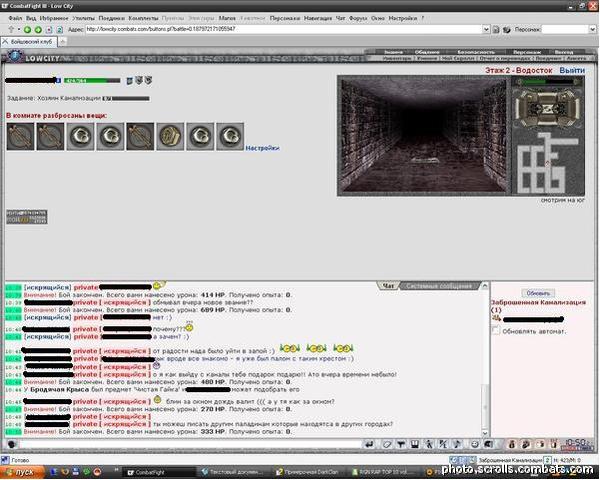
Task: Open a new tab with plus button
Action: pyautogui.click(x=63, y=42)
